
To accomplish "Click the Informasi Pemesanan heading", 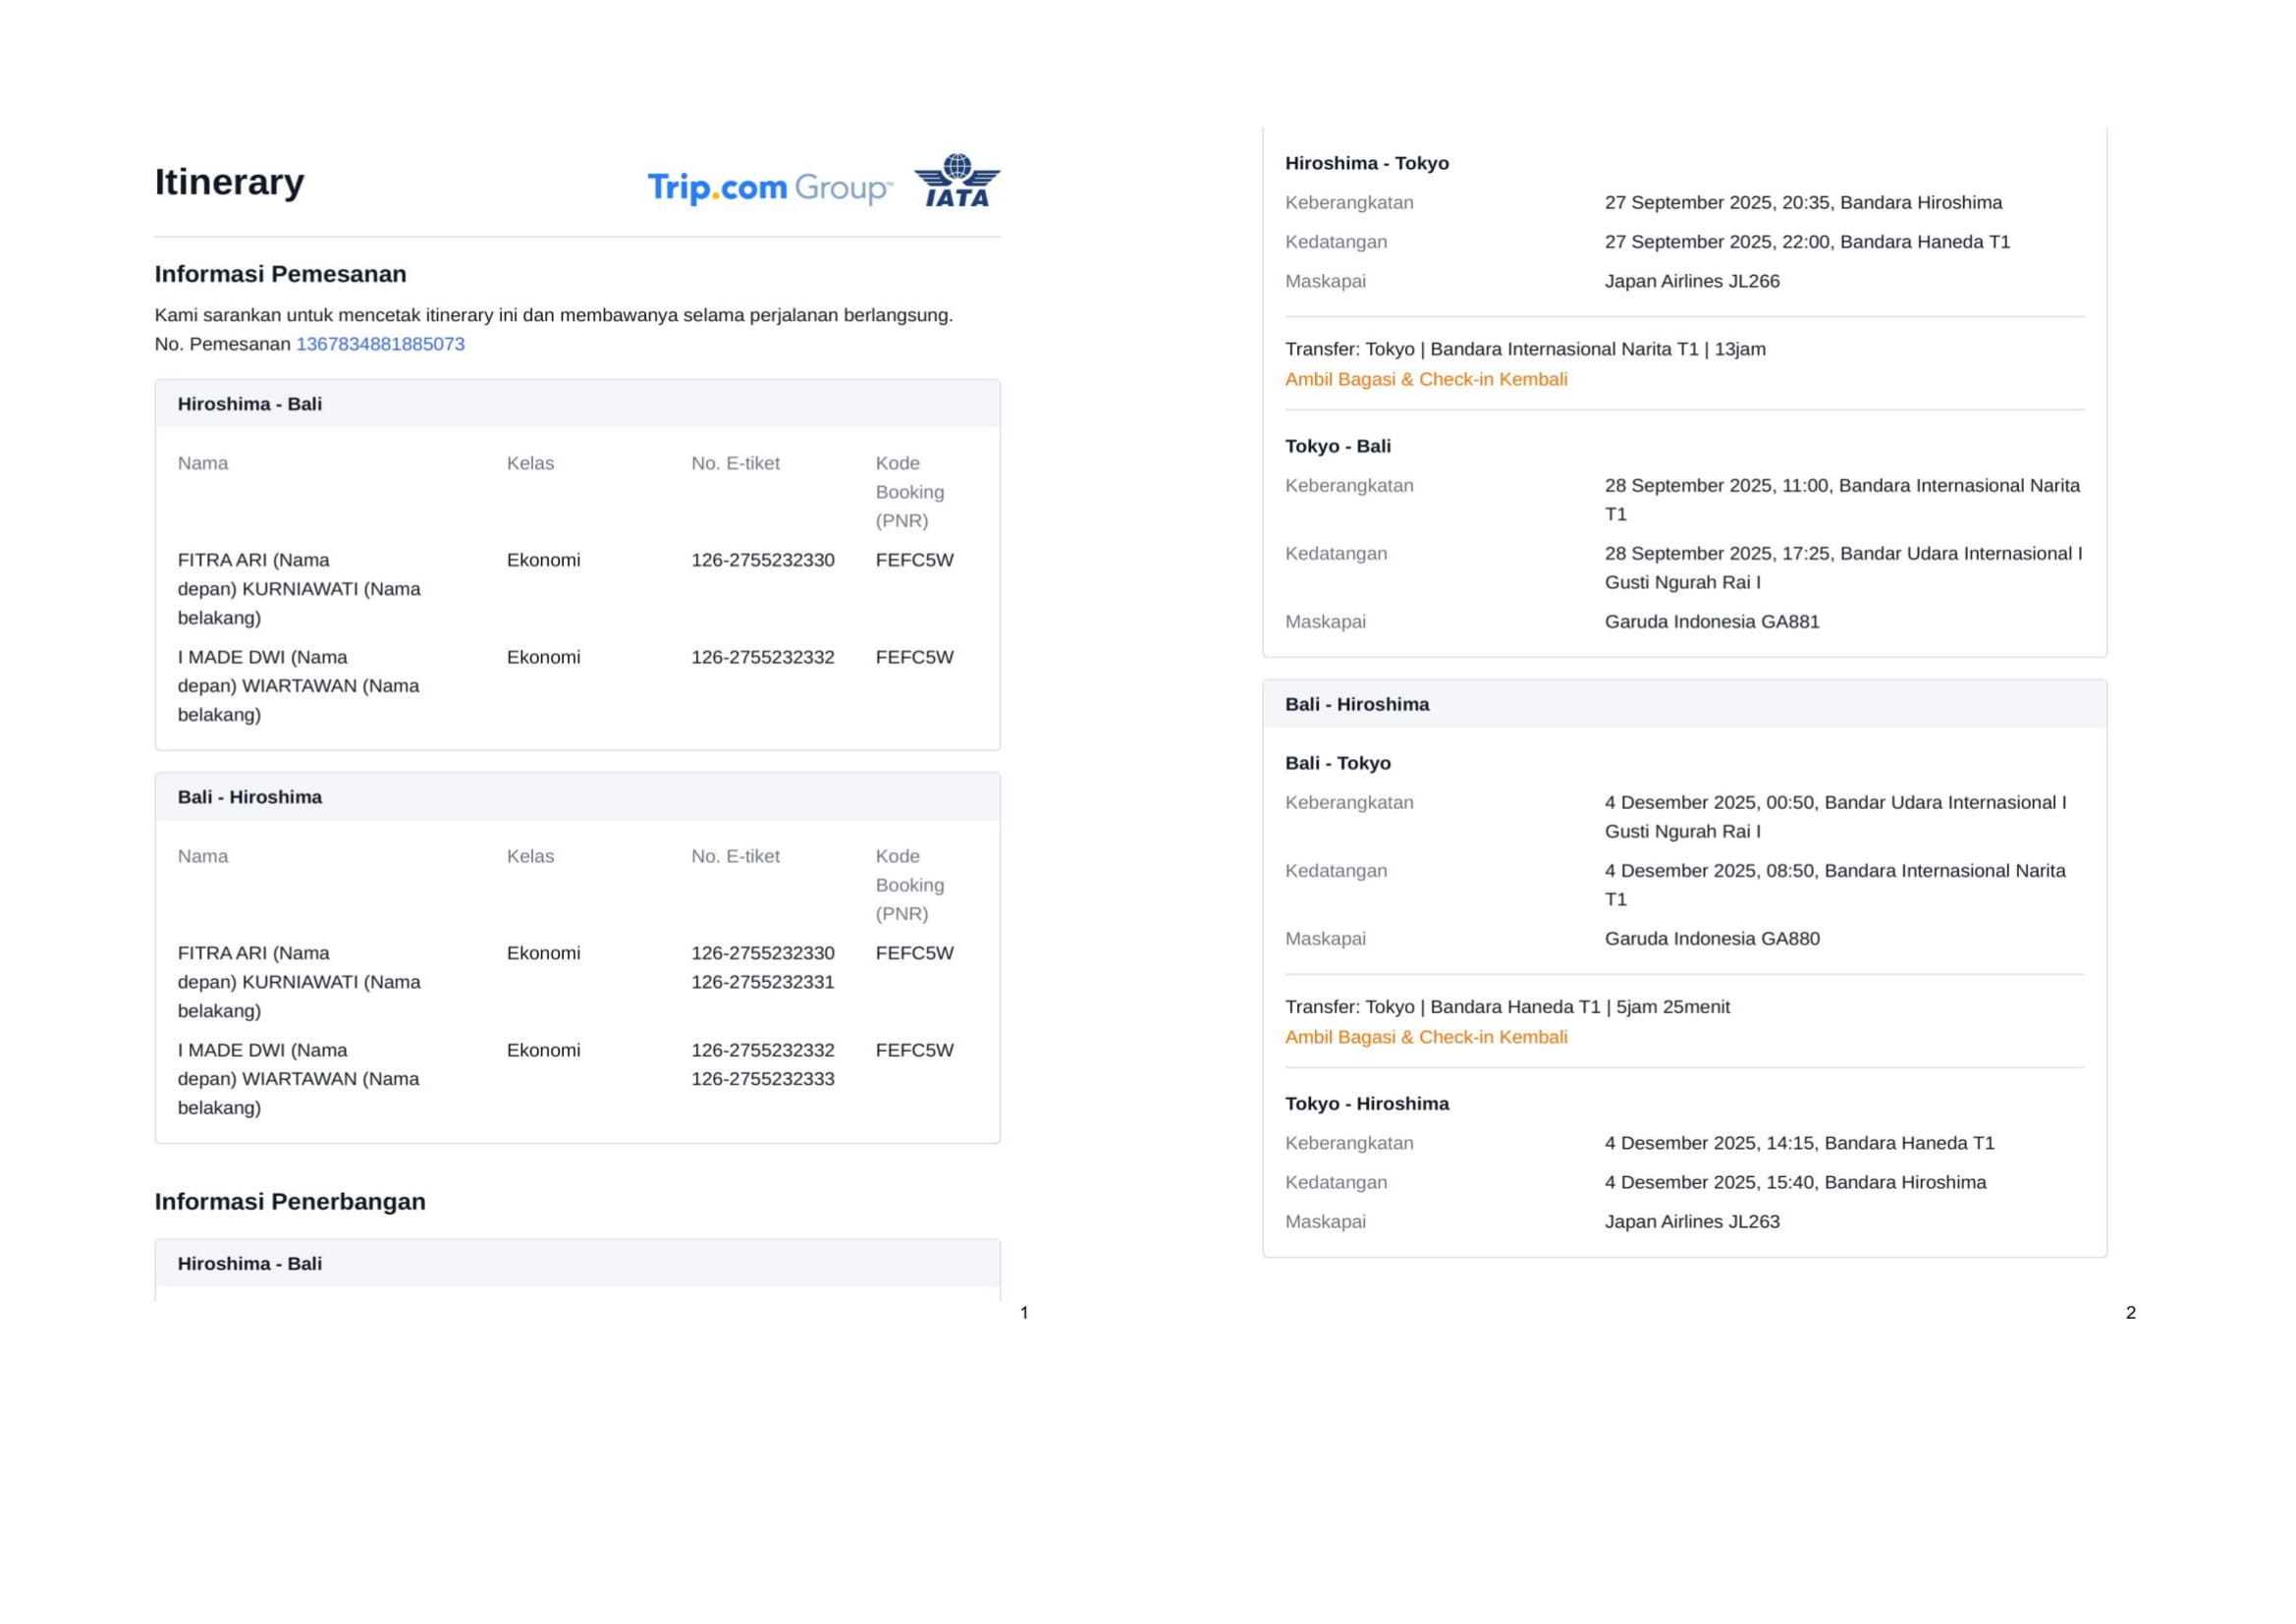I will 280,274.
